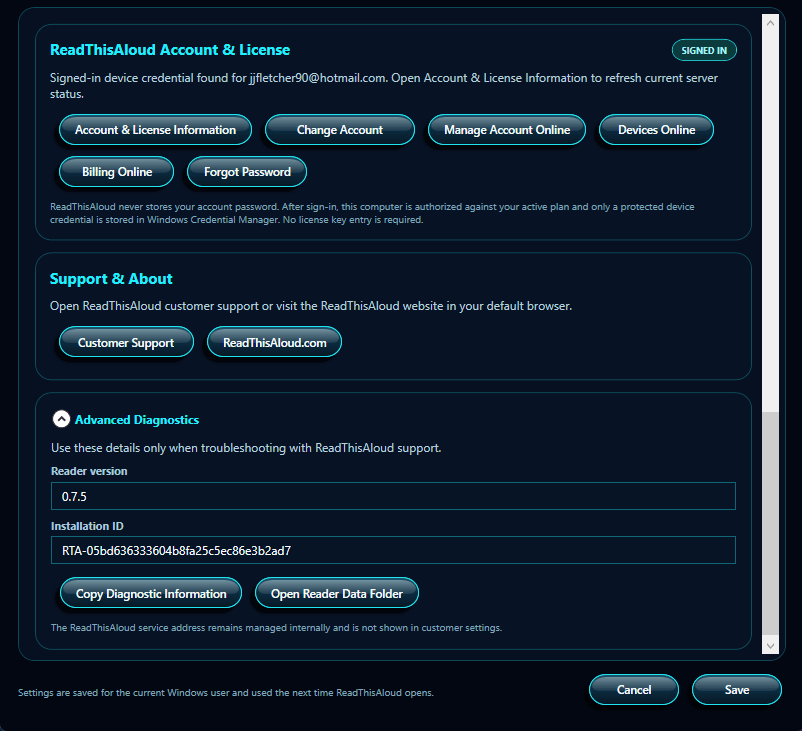Viewport: 802px width, 731px height.
Task: Click Forgot Password button
Action: click(247, 172)
